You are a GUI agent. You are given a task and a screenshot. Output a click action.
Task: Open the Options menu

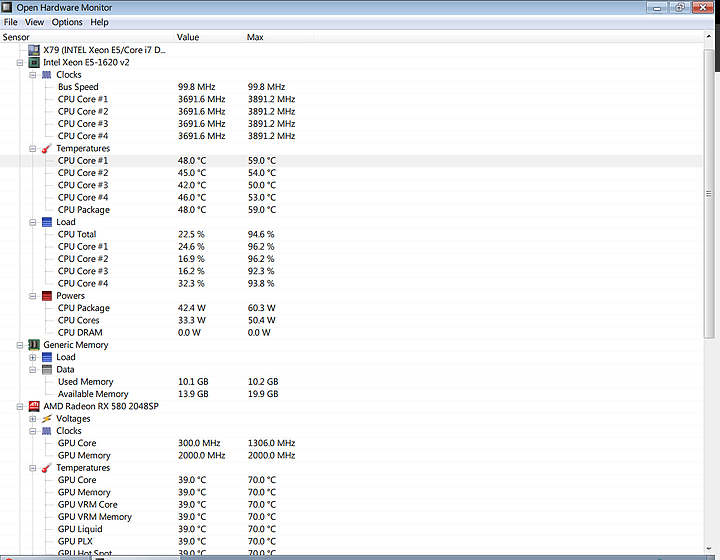[67, 22]
